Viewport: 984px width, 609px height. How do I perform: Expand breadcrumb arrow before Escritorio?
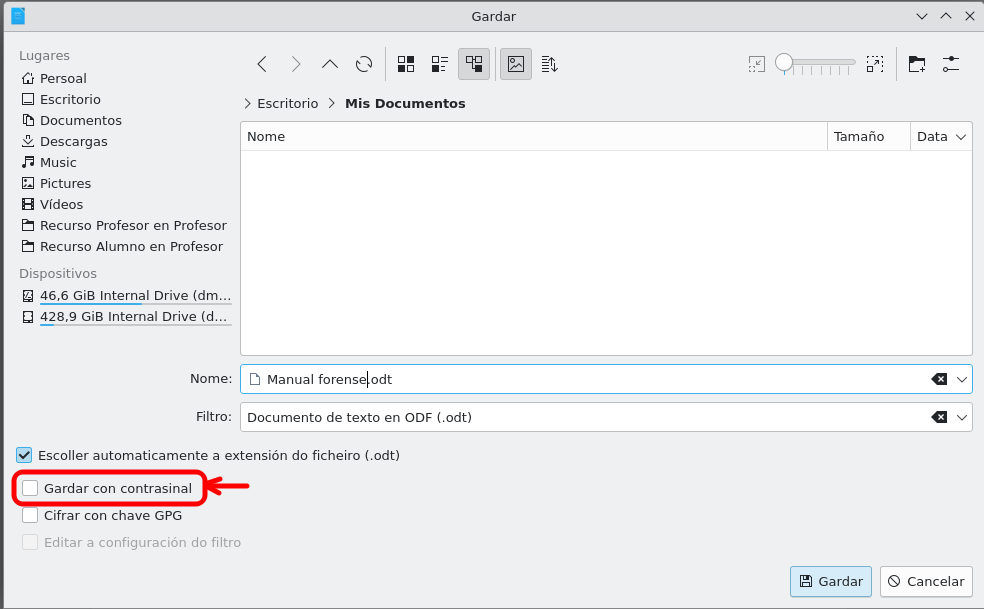tap(247, 104)
